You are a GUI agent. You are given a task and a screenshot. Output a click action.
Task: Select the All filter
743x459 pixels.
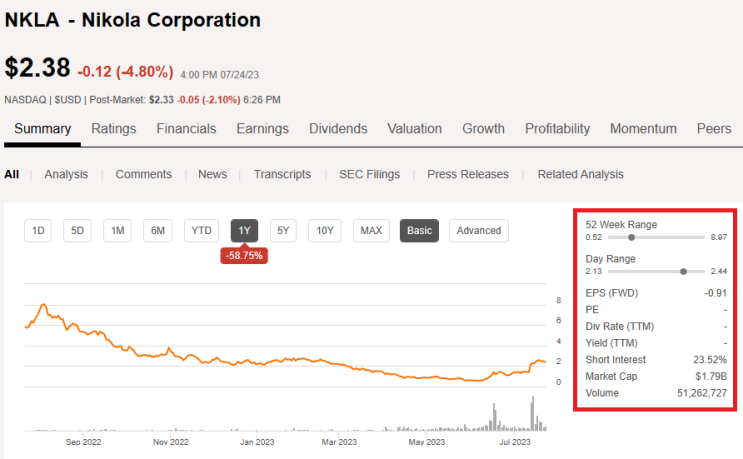12,174
